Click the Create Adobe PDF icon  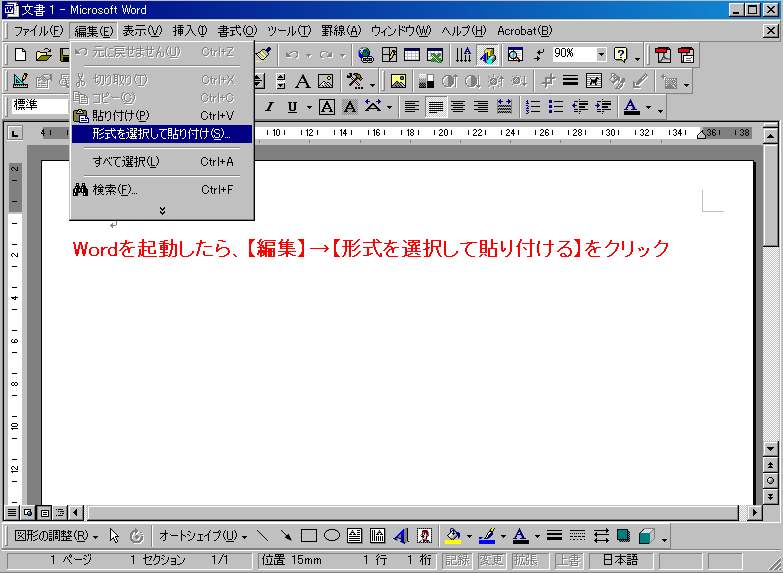coord(663,54)
